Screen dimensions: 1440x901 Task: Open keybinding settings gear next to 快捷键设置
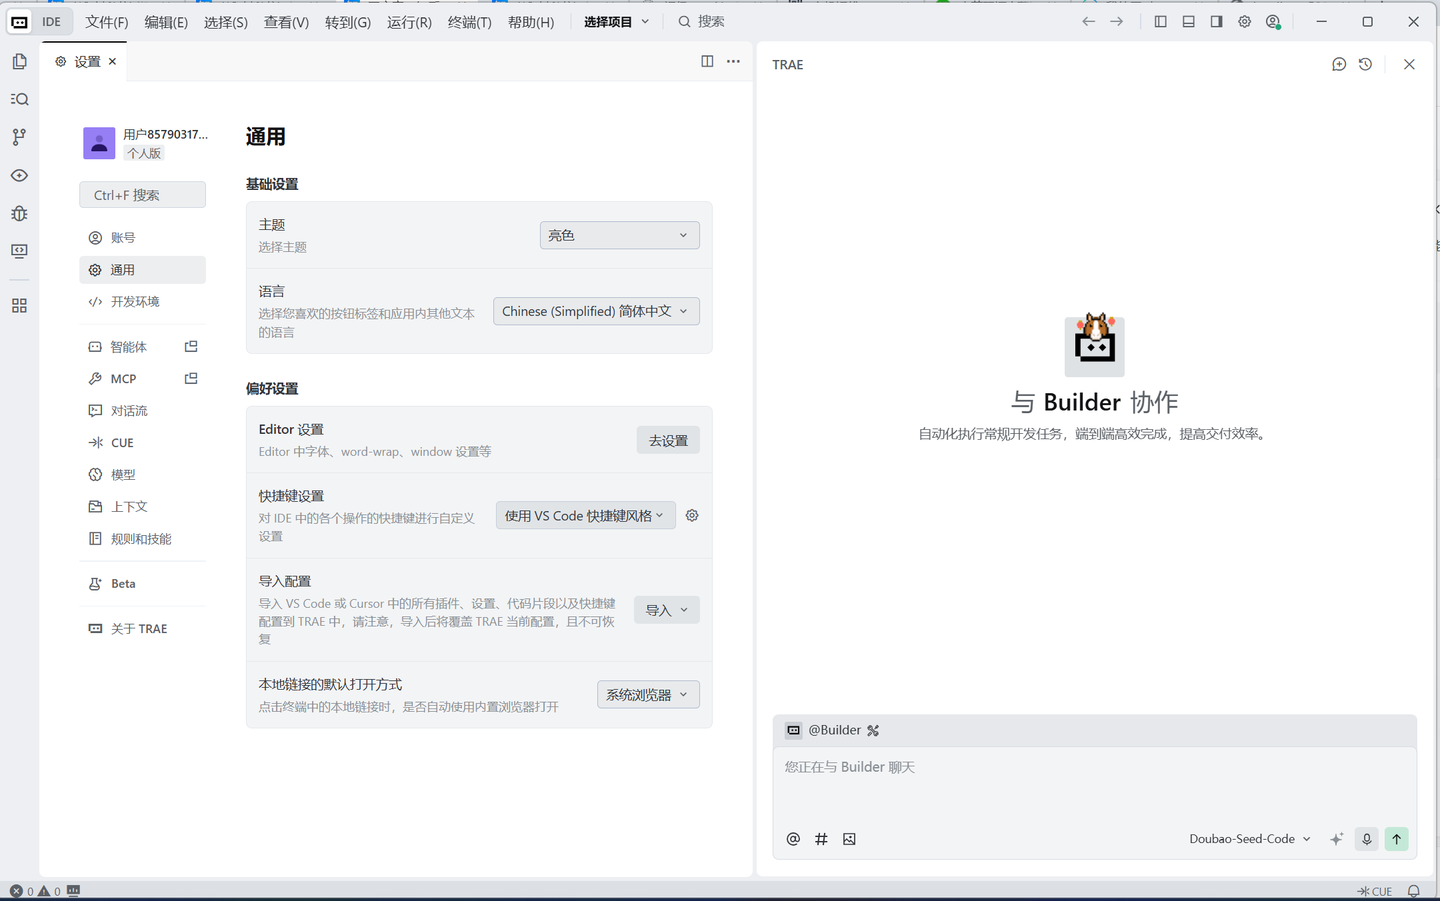692,515
